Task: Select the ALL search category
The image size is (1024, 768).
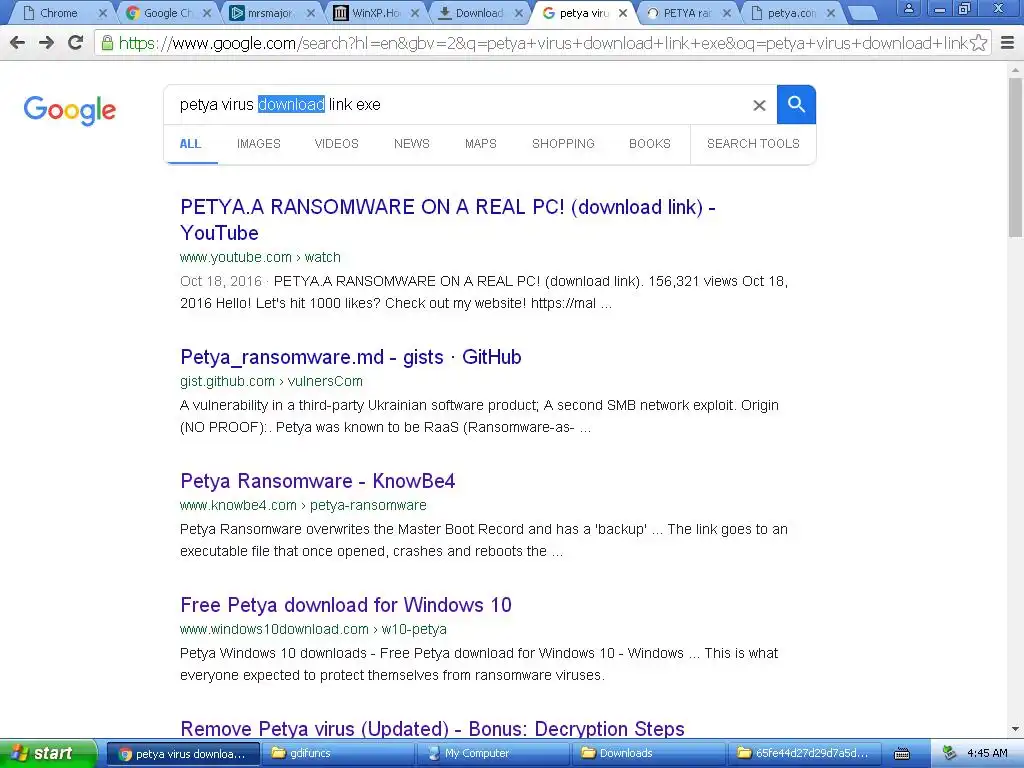Action: (x=190, y=144)
